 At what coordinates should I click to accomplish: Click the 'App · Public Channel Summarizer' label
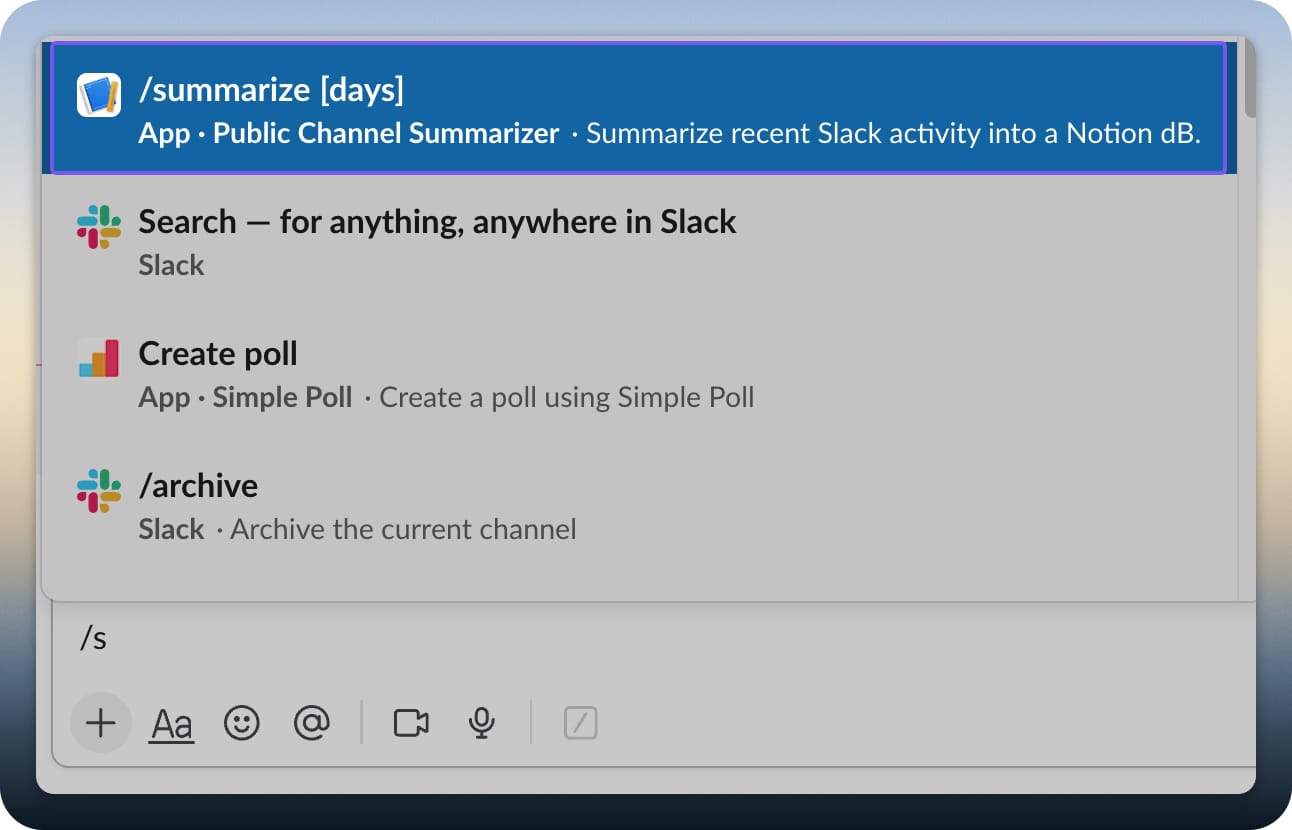tap(349, 133)
